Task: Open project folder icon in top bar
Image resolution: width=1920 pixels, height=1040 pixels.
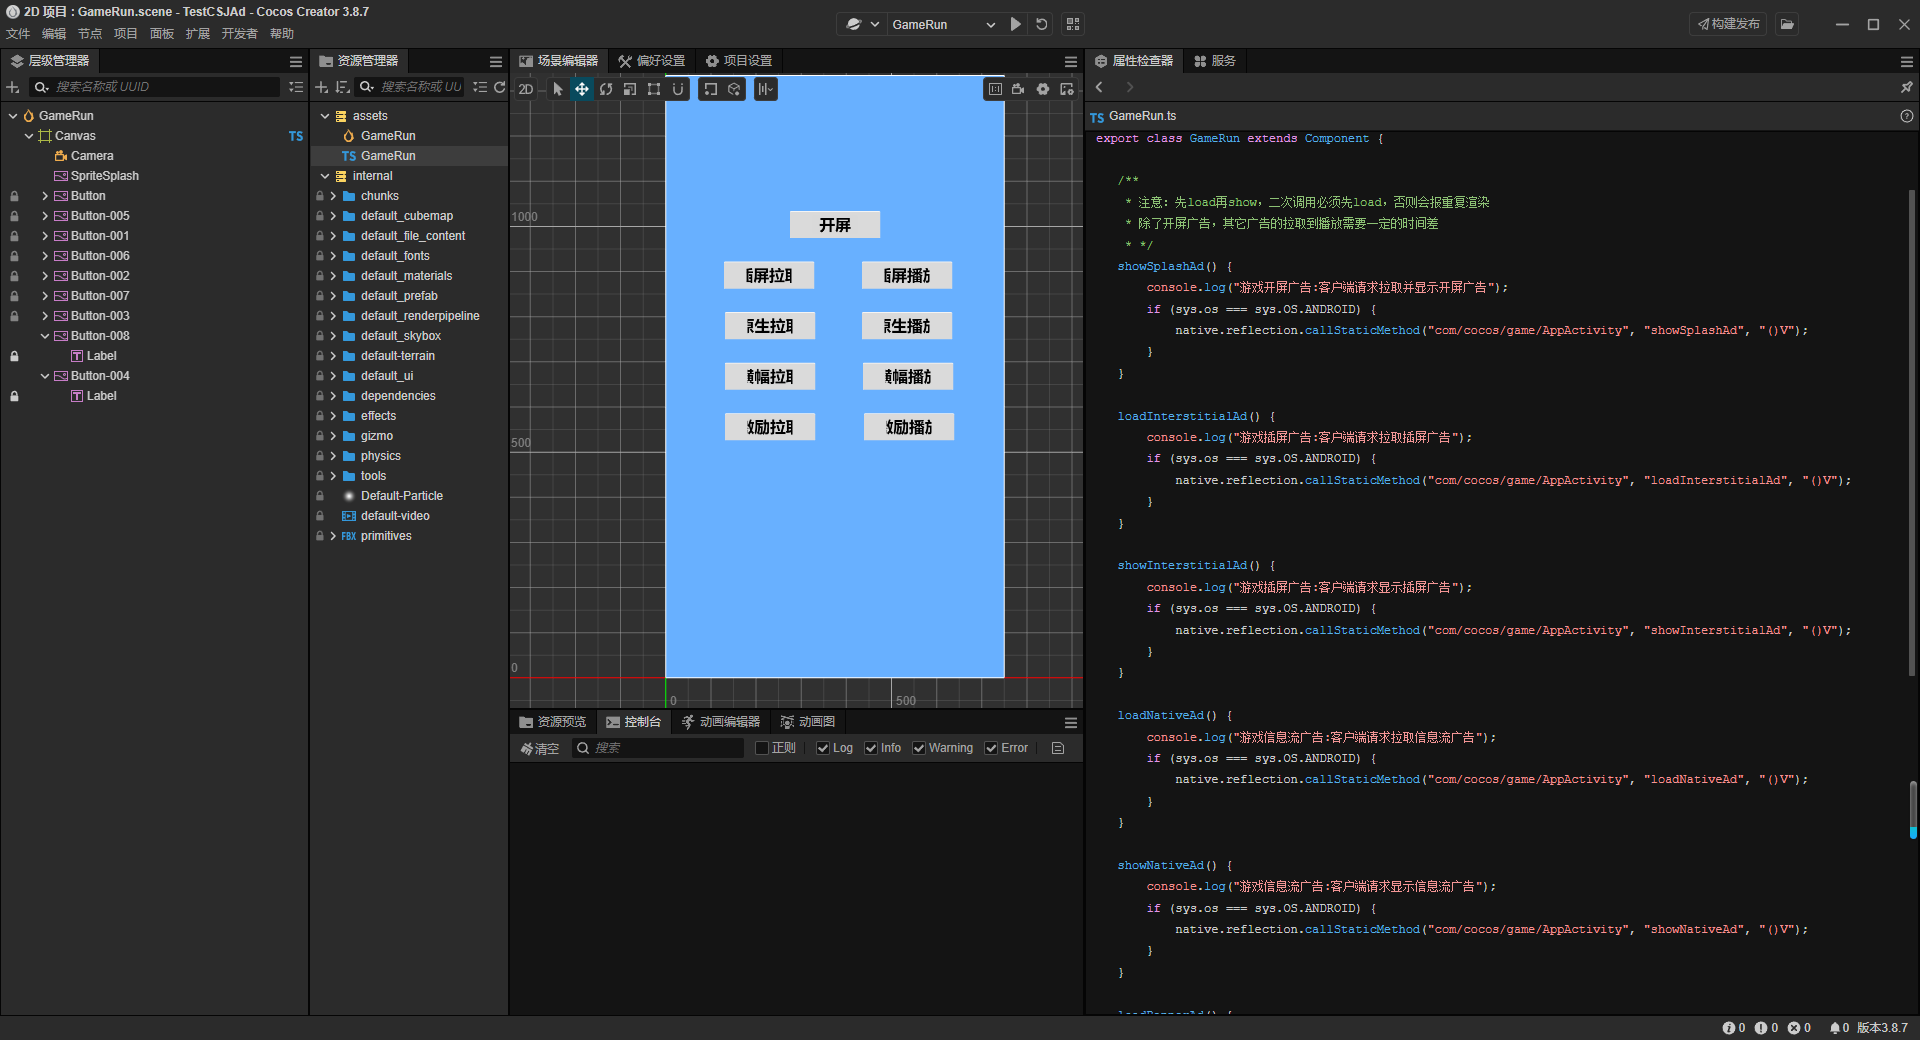Action: click(x=1787, y=24)
